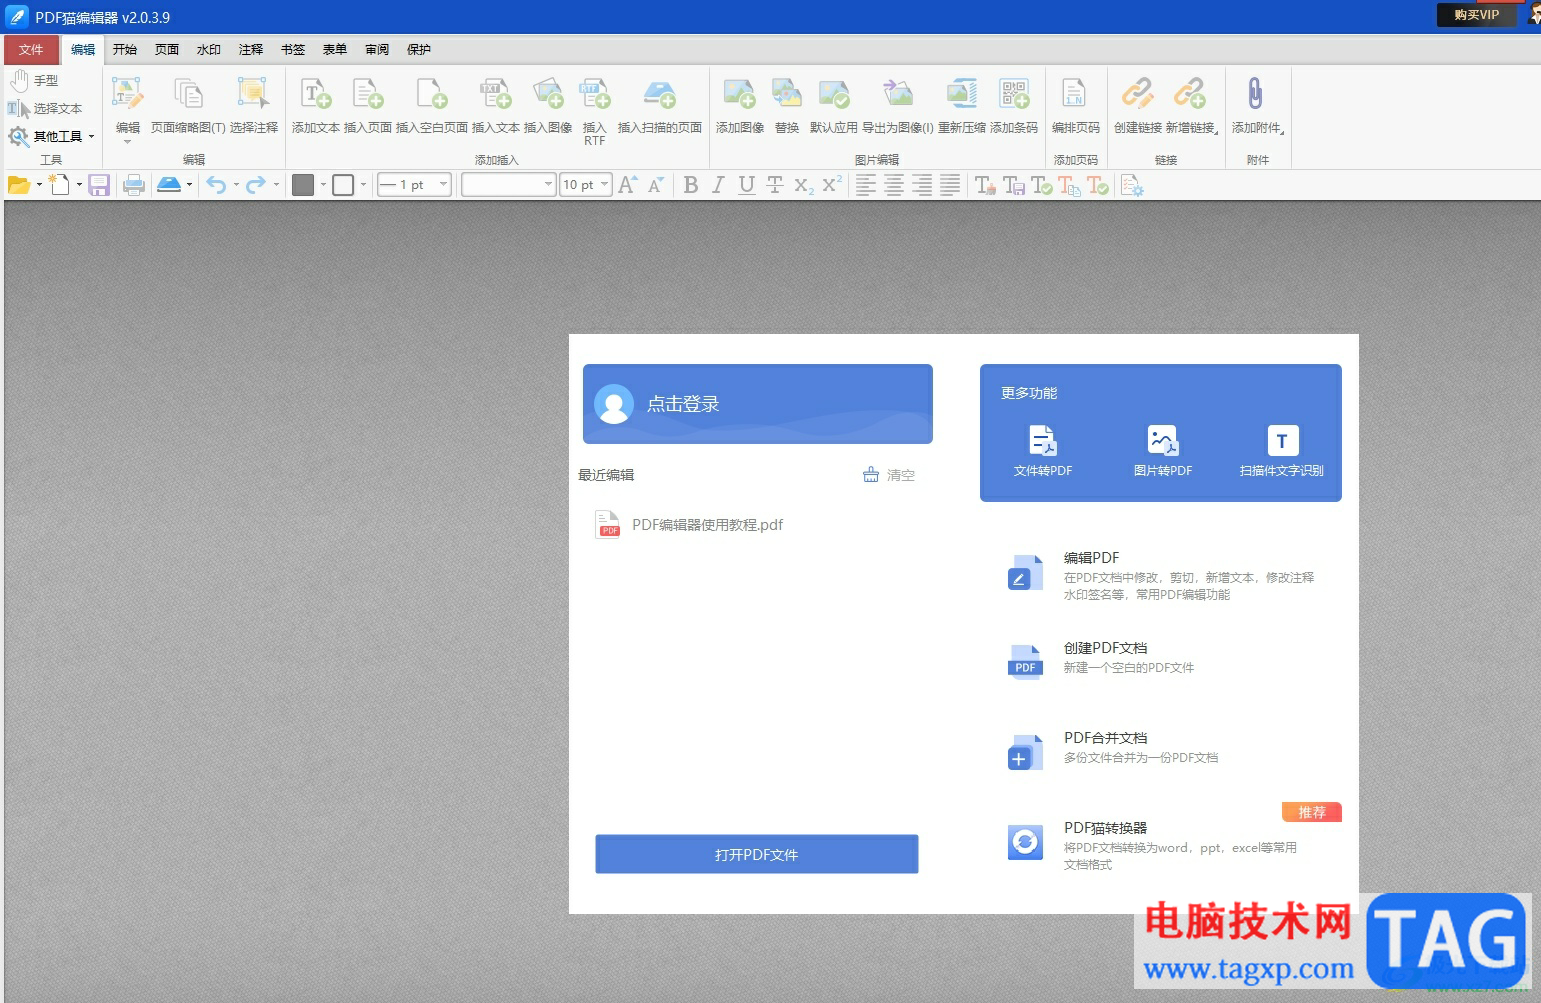1541x1003 pixels.
Task: Click 新增链接 icon
Action: coord(1190,95)
